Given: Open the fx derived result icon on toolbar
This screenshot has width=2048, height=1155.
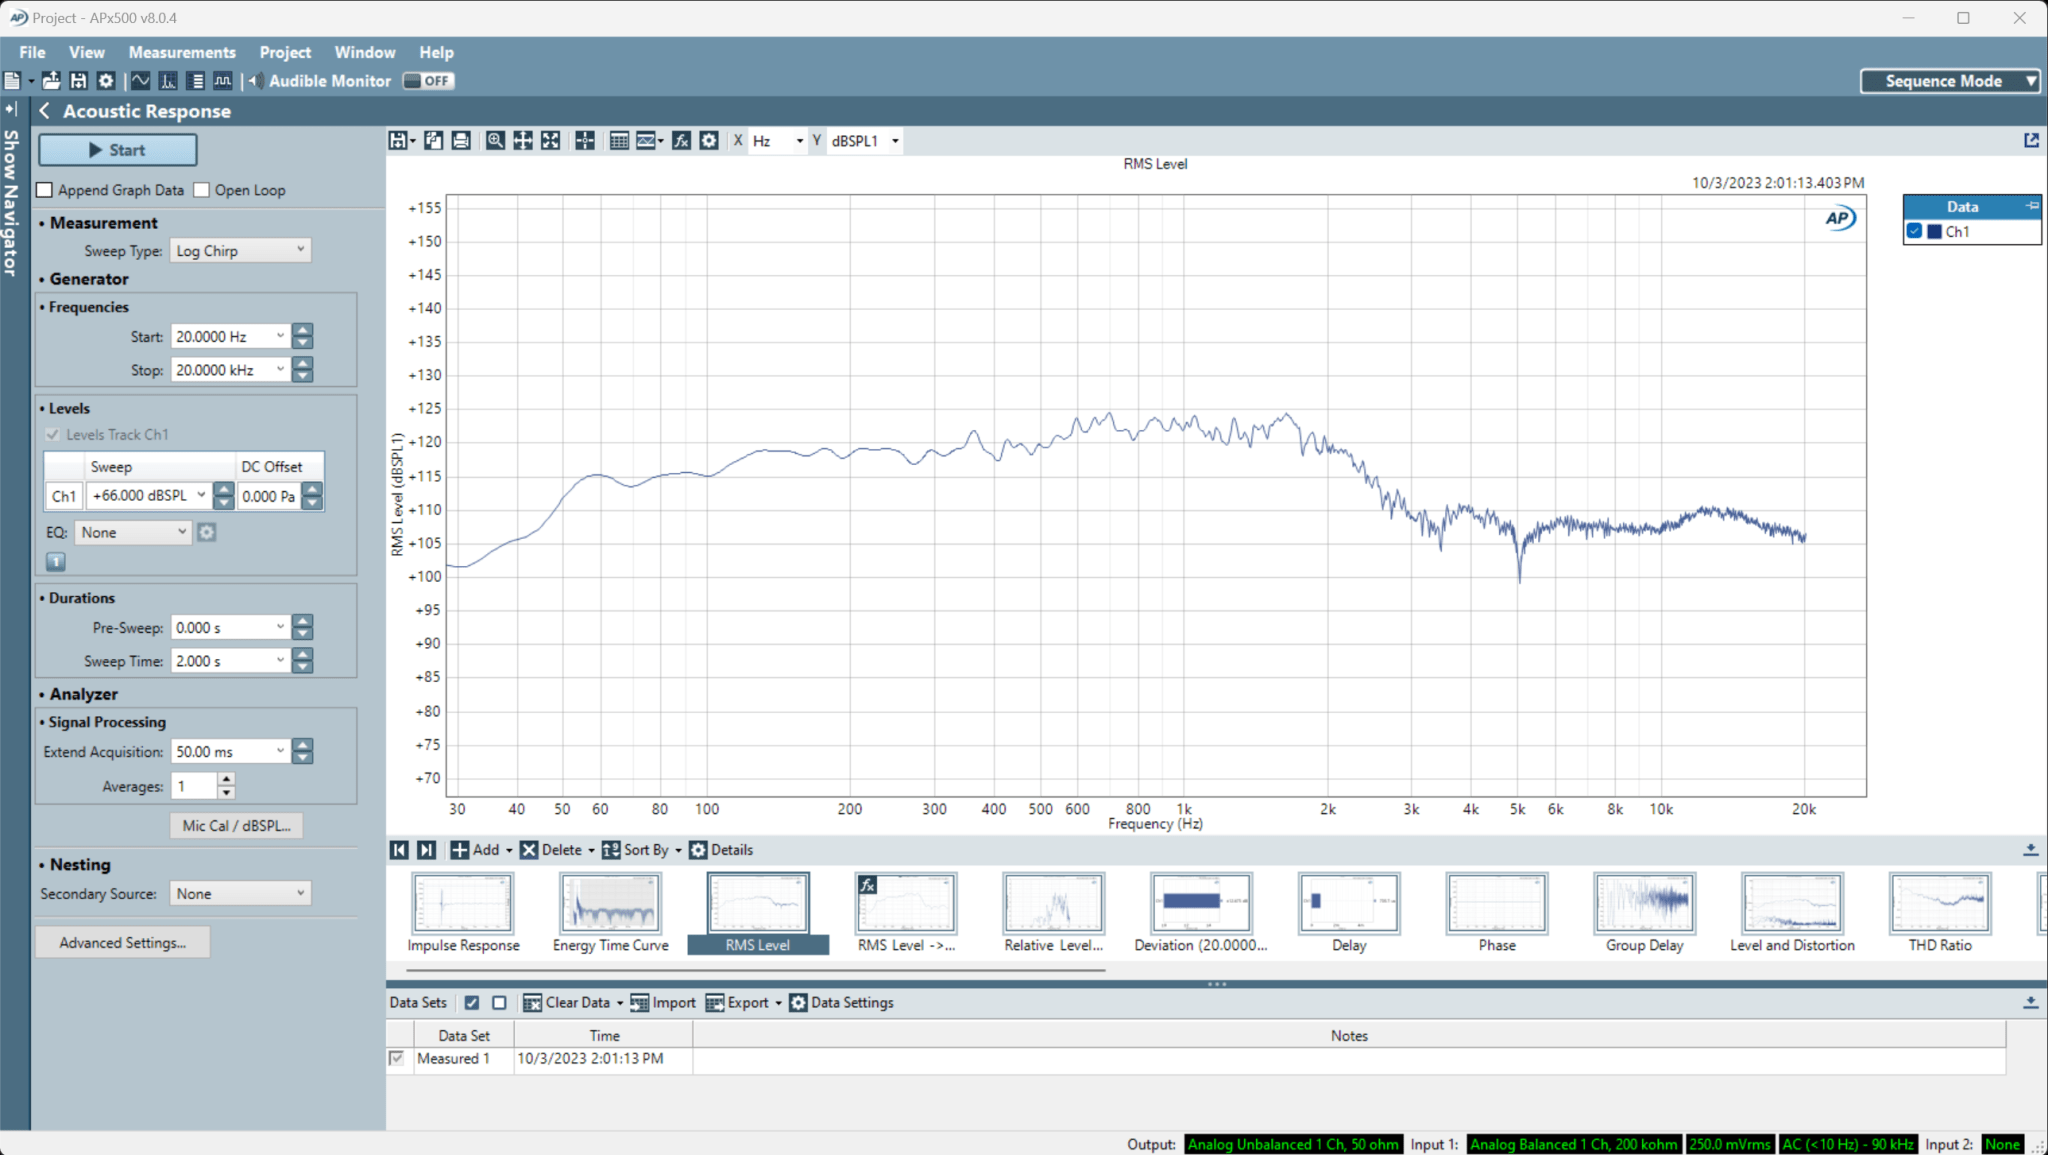Looking at the screenshot, I should click(x=681, y=141).
